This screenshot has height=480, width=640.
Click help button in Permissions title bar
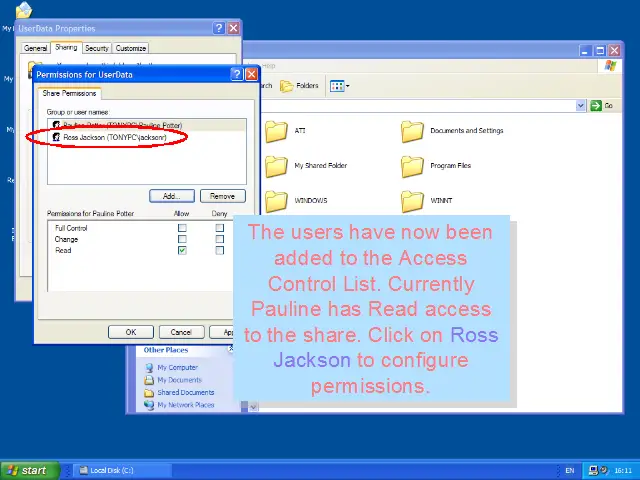(x=236, y=74)
